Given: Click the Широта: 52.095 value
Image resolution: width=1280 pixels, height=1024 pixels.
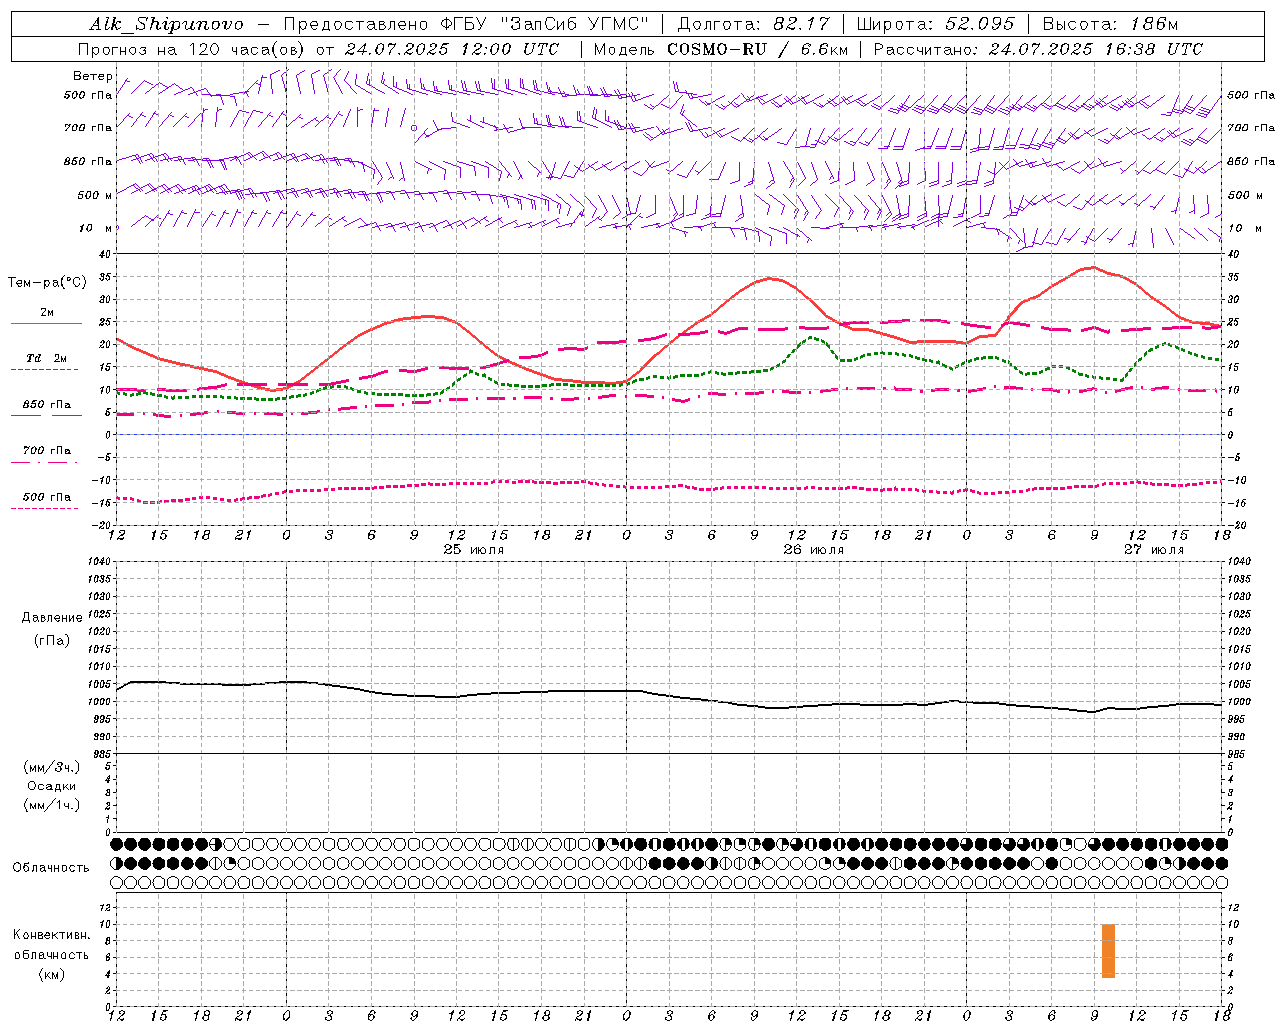Looking at the screenshot, I should click(936, 24).
